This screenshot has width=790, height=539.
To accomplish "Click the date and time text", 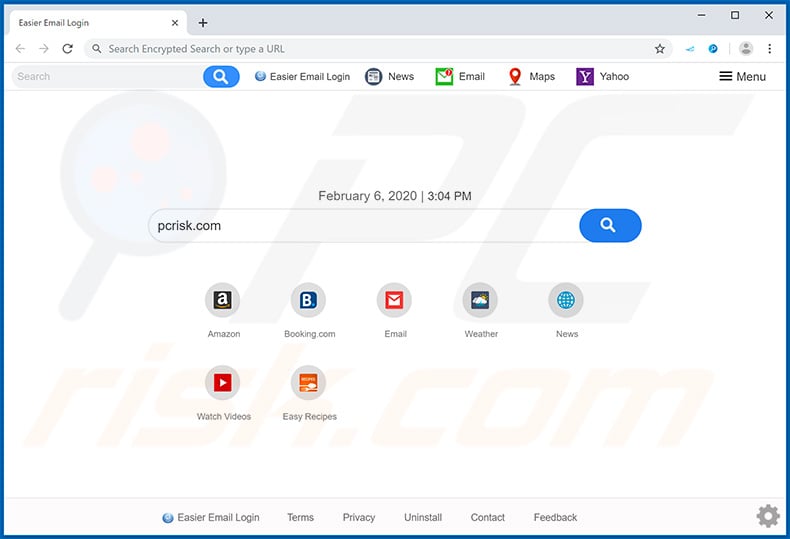I will pyautogui.click(x=394, y=196).
